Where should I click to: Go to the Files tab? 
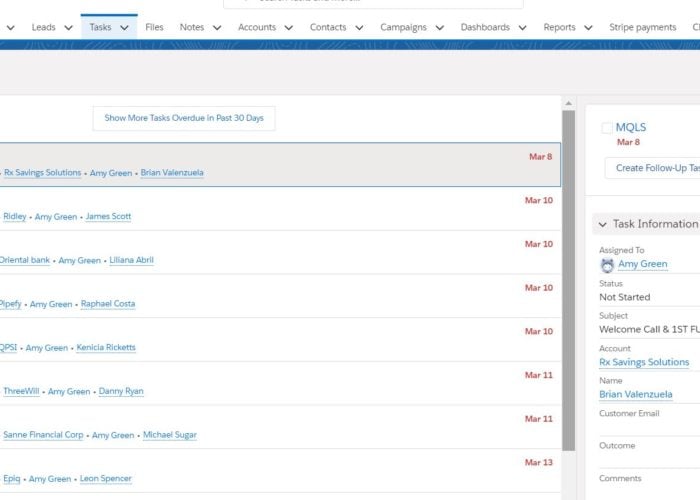pyautogui.click(x=154, y=27)
